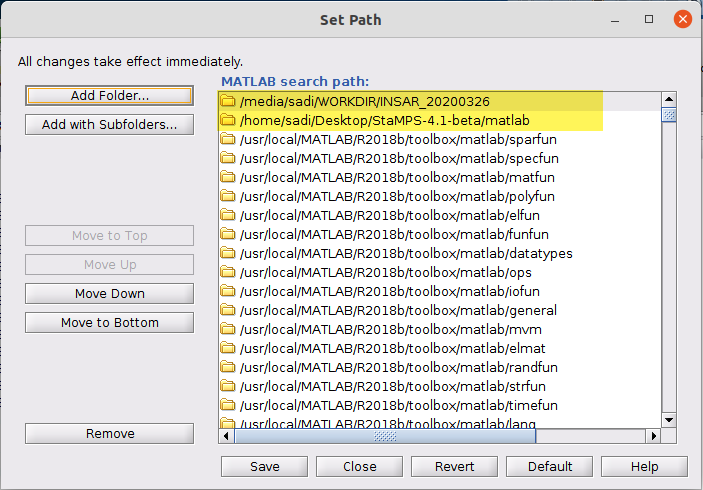Click folder icon beside polyfun path
The image size is (703, 490).
point(228,196)
